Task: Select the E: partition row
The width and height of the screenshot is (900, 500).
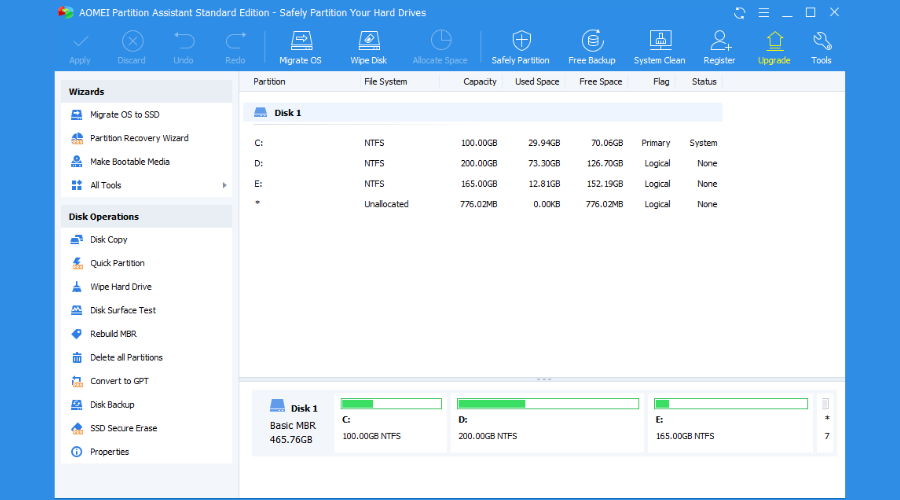Action: click(x=483, y=184)
